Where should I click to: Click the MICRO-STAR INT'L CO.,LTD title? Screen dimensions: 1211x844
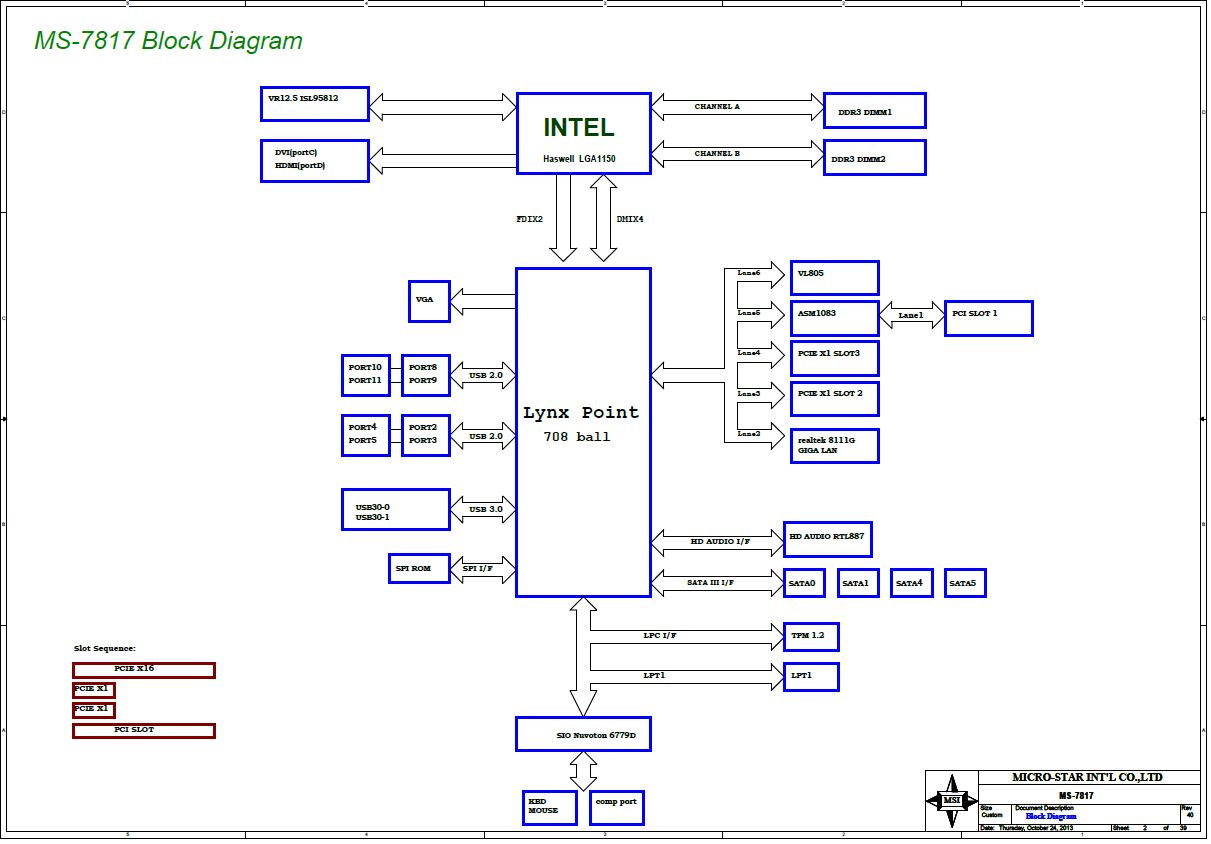[1087, 777]
